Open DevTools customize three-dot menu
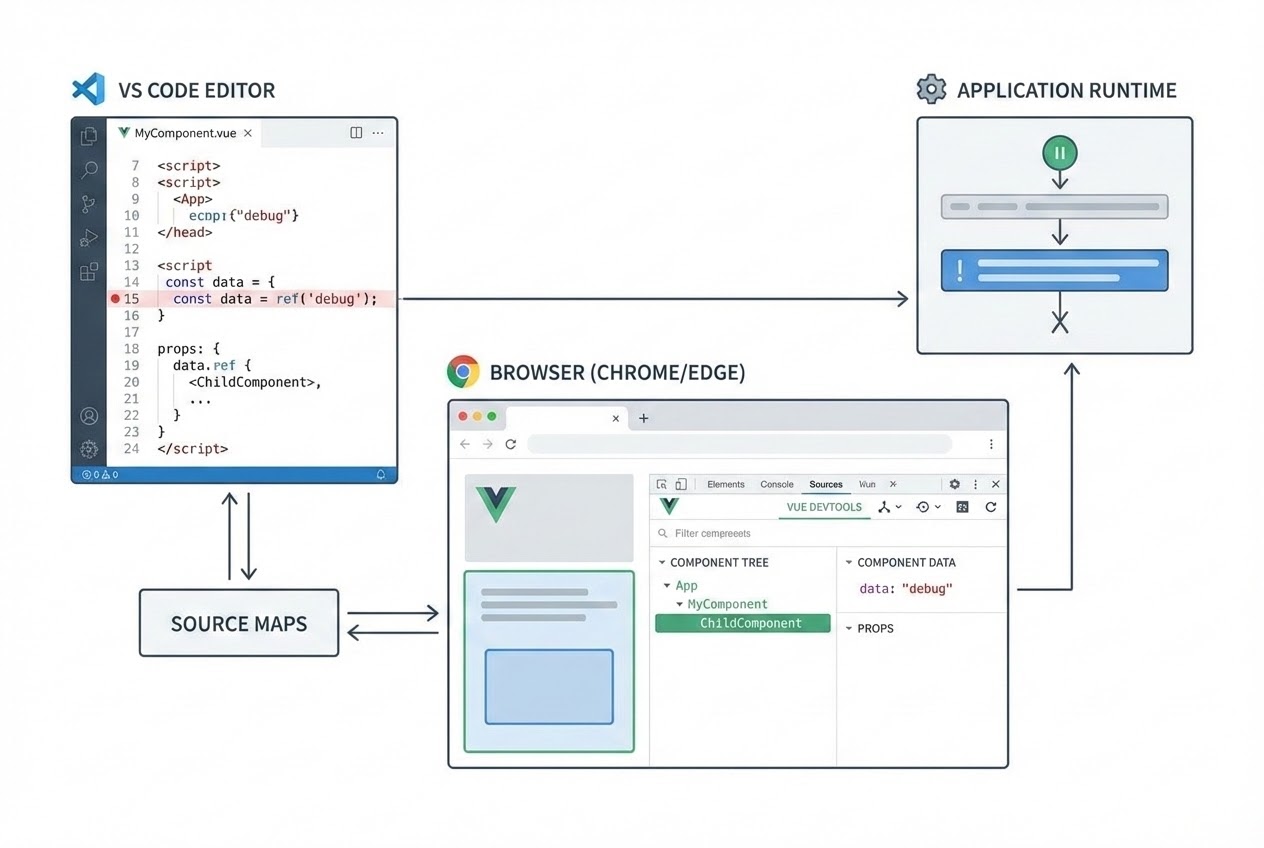1264x848 pixels. click(976, 484)
